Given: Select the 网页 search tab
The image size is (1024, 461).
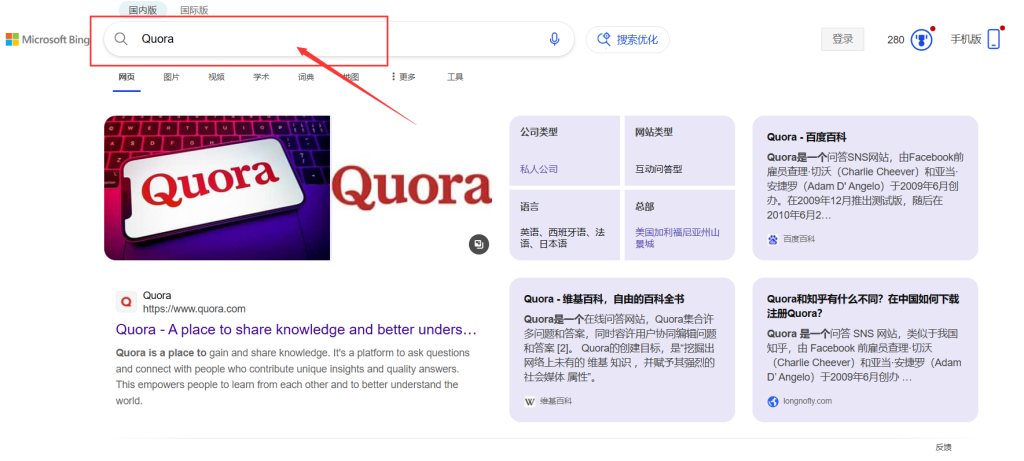Looking at the screenshot, I should click(127, 76).
